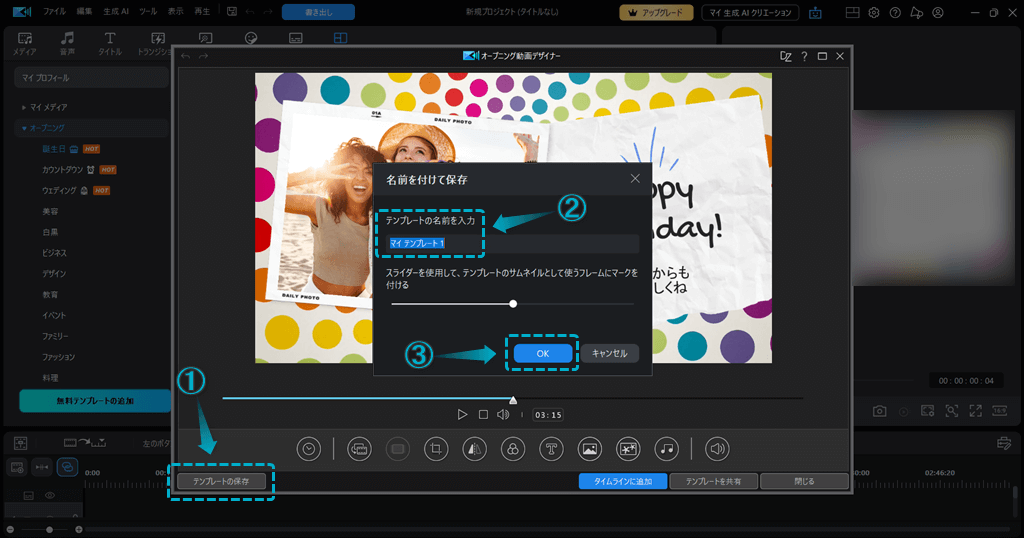This screenshot has width=1024, height=538.
Task: Expand the マイ メディア tree node
Action: click(x=24, y=107)
